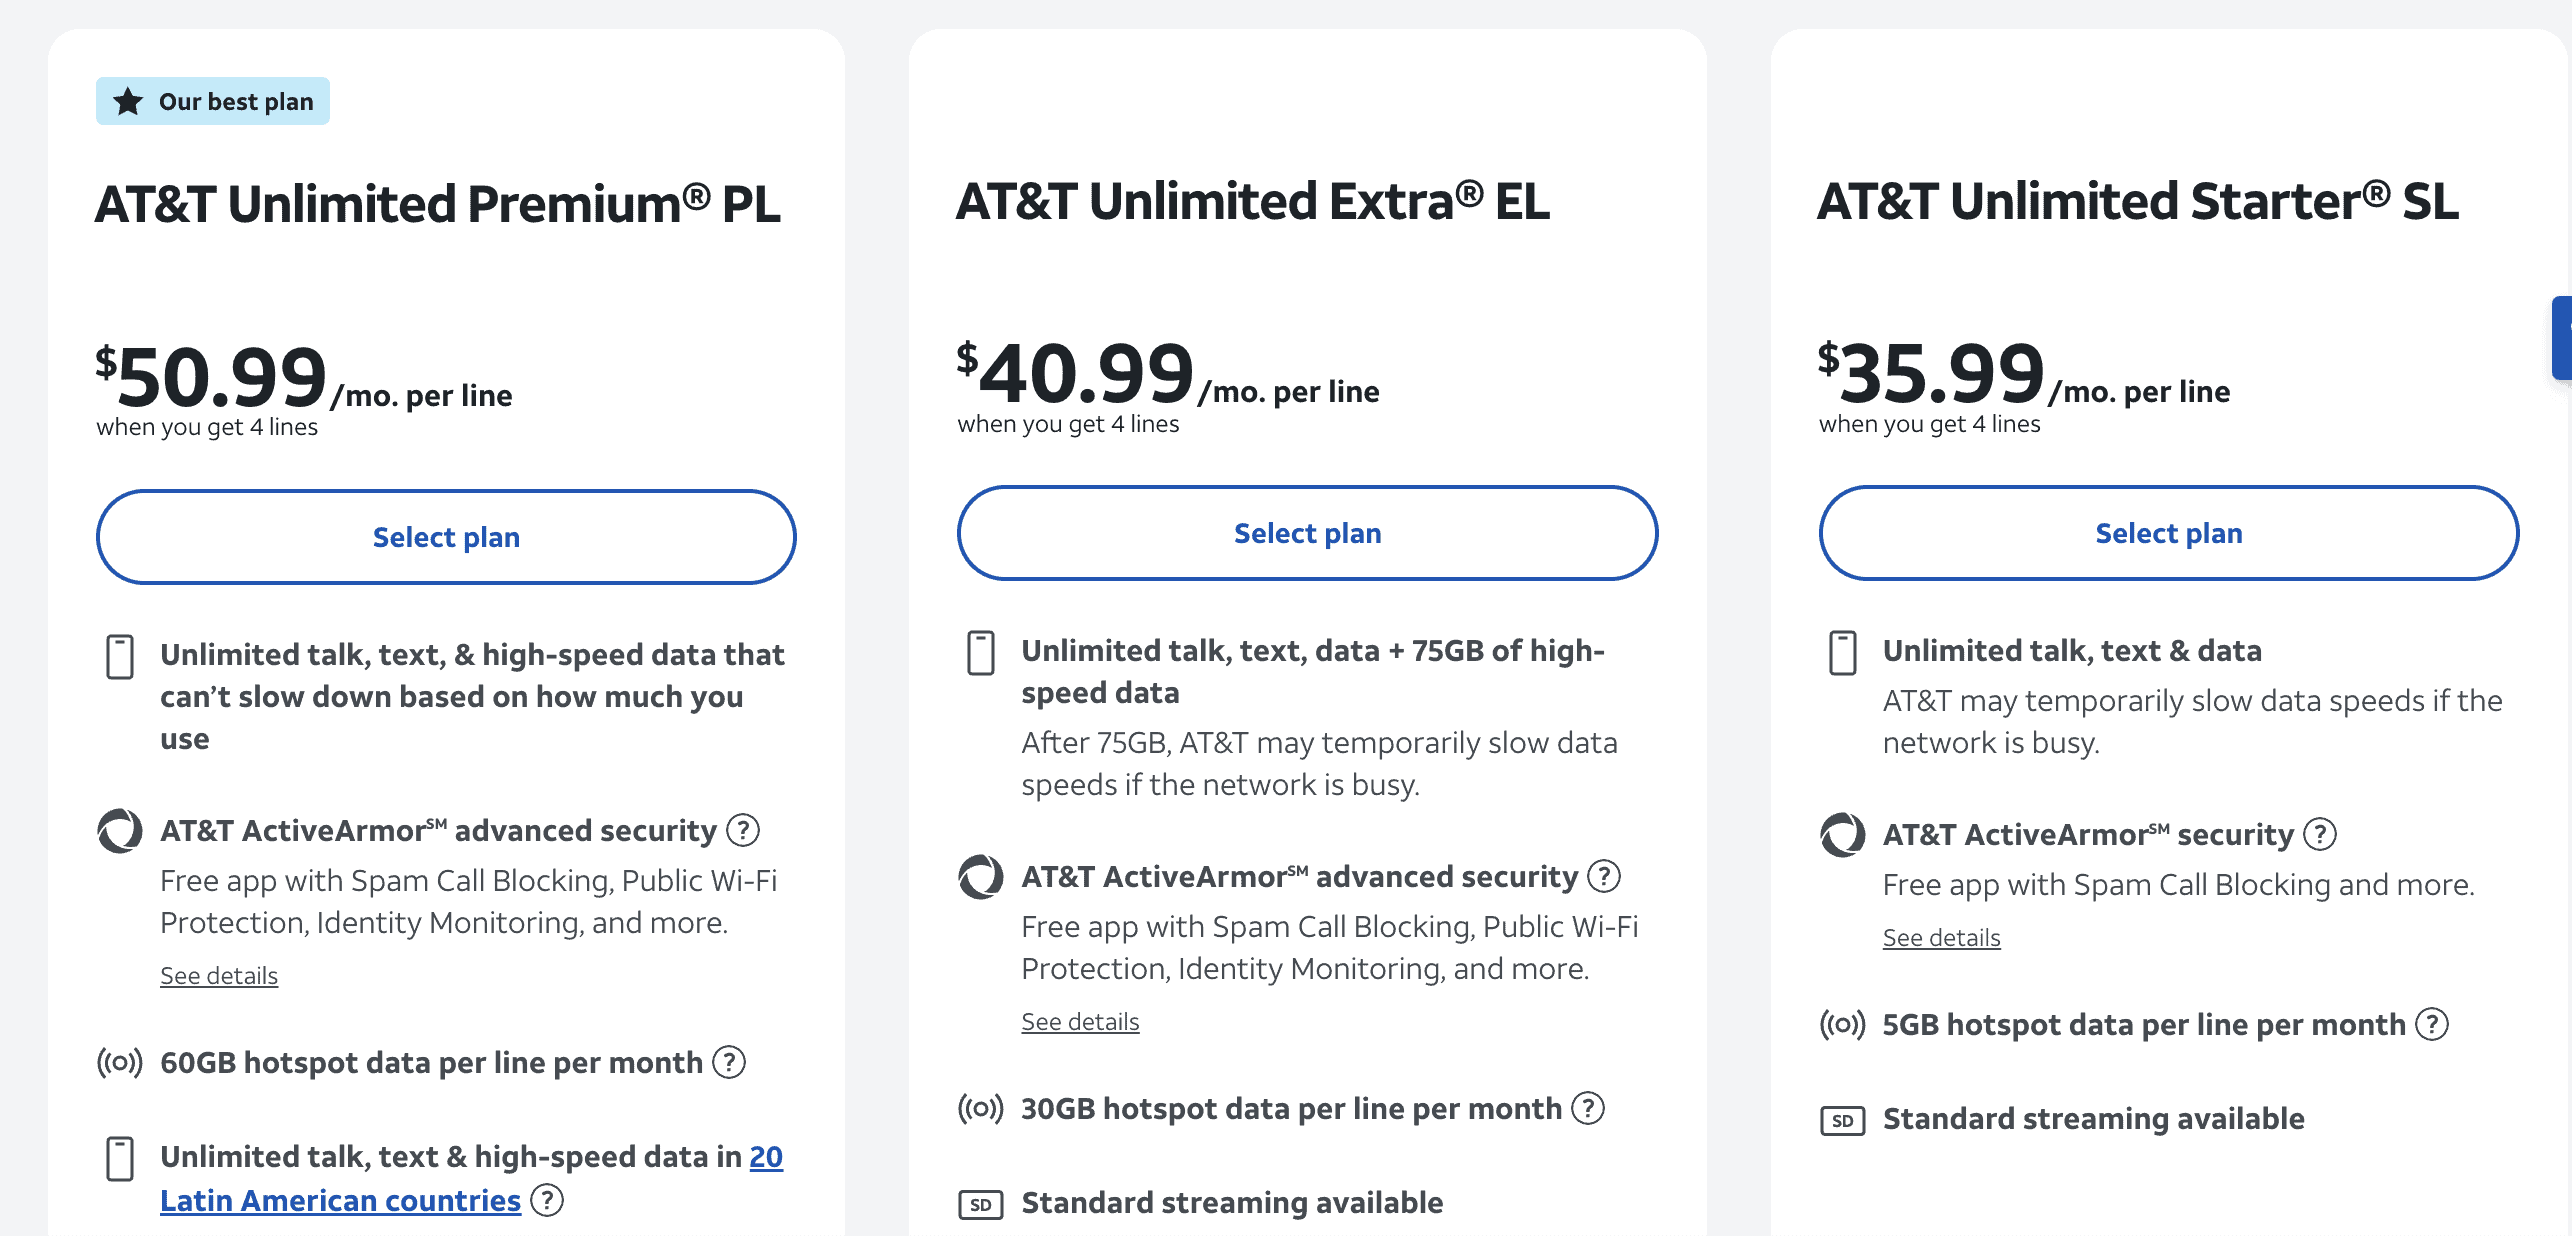The height and width of the screenshot is (1236, 2572).
Task: Click hotspot signal icon in Starter plan
Action: coord(1842,1025)
